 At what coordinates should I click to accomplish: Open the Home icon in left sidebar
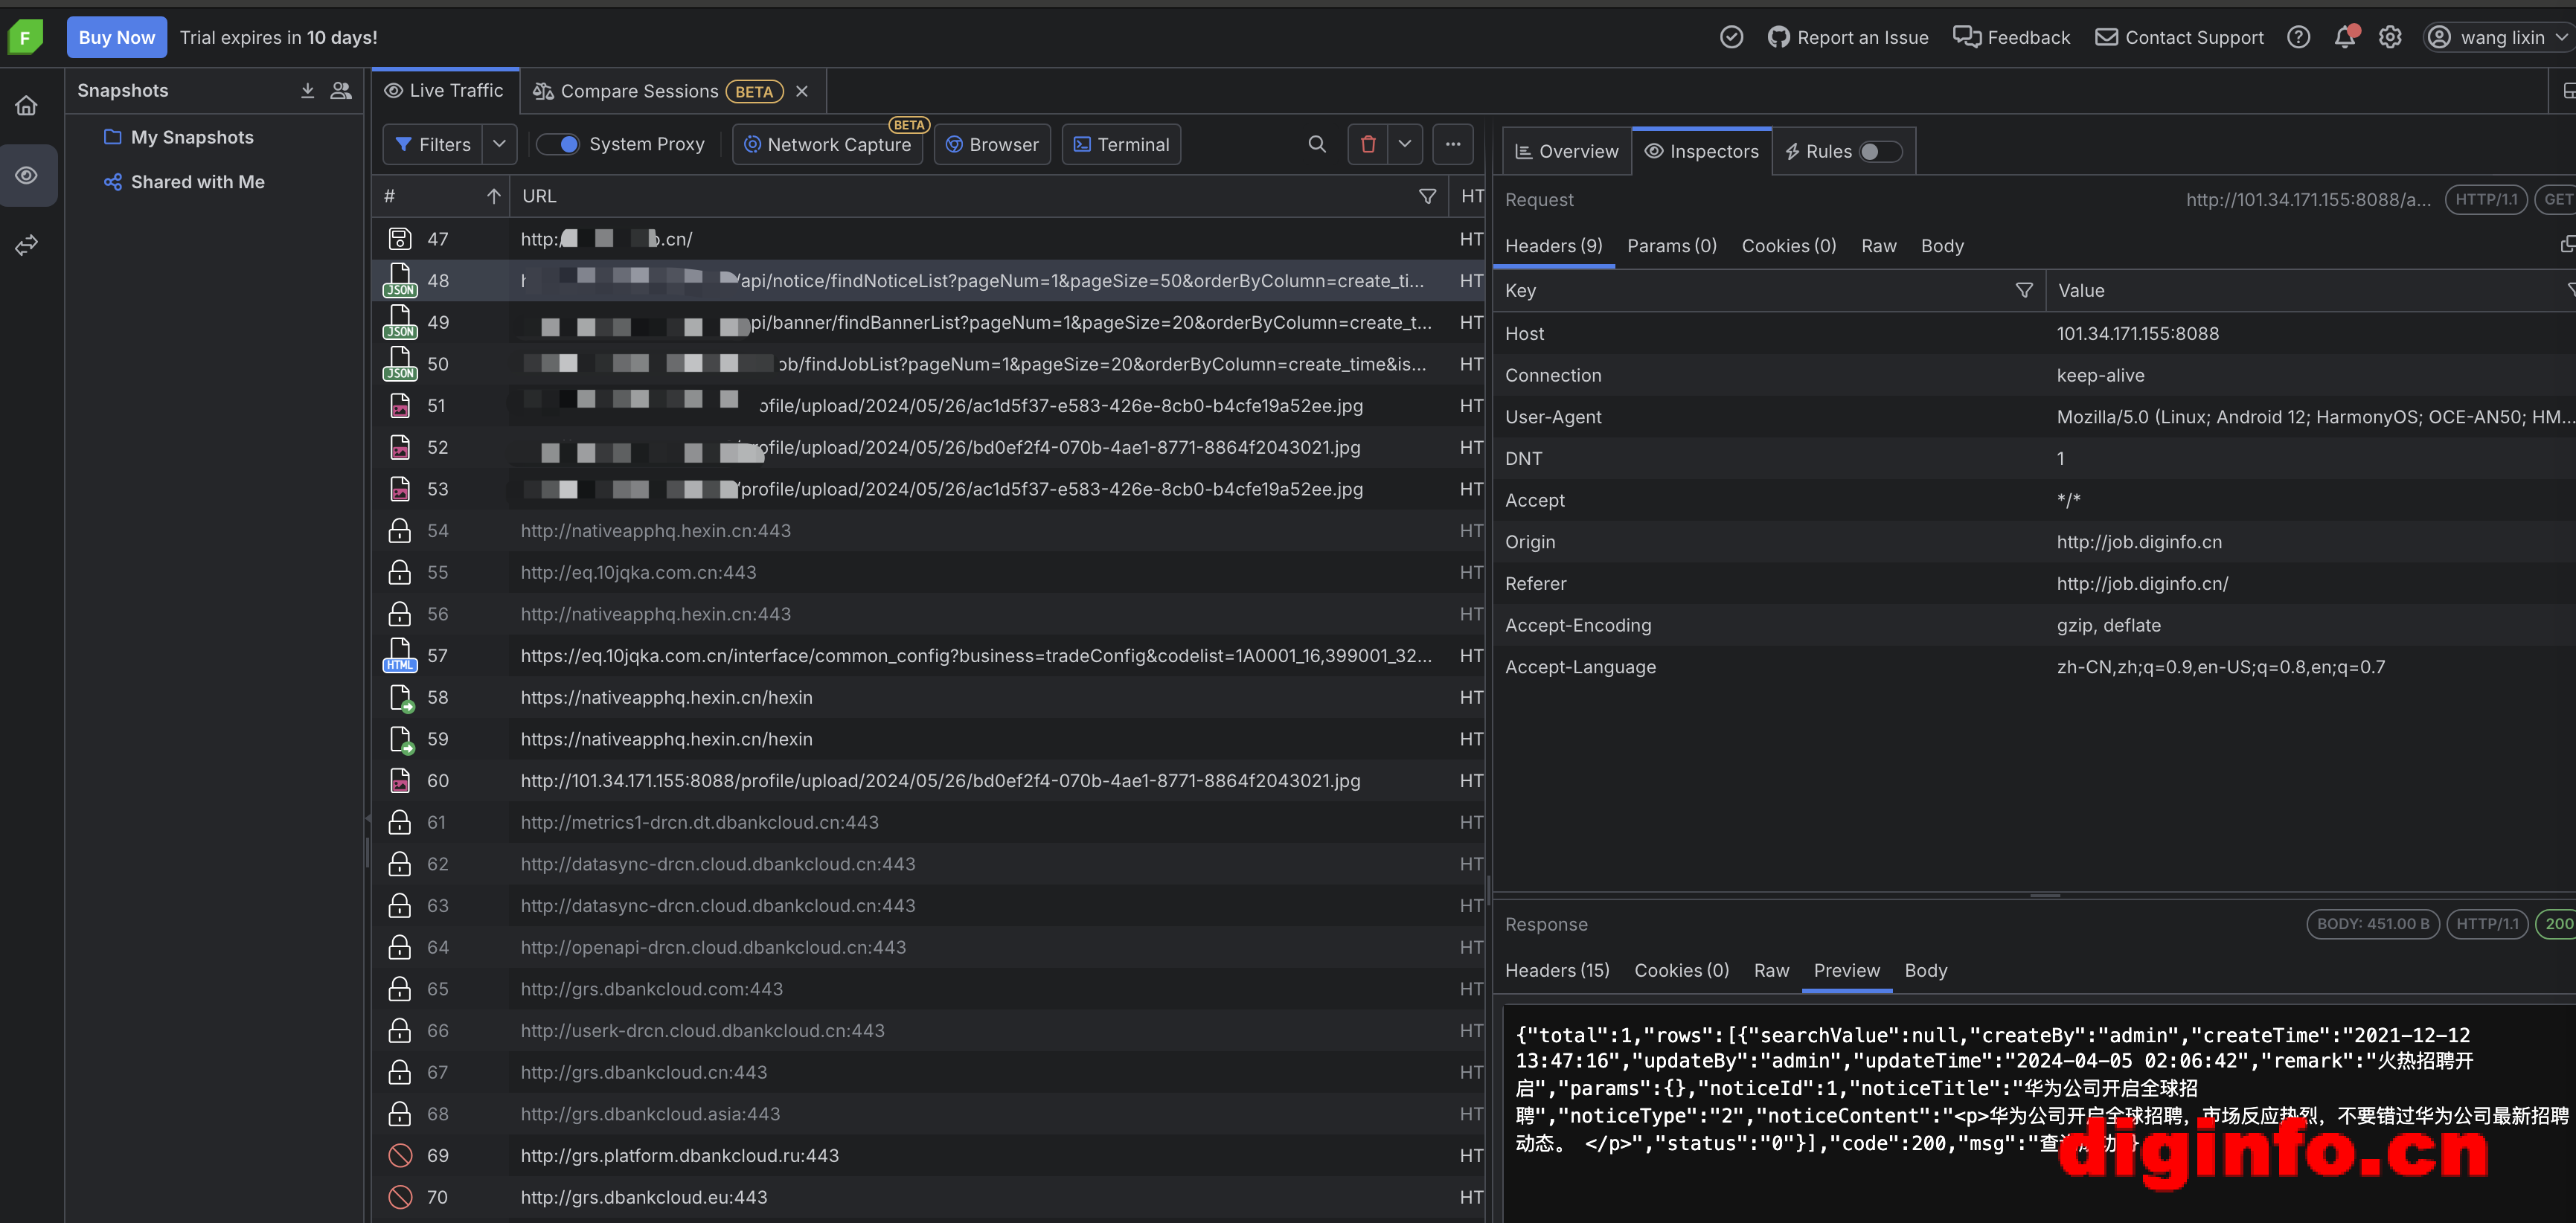(27, 106)
